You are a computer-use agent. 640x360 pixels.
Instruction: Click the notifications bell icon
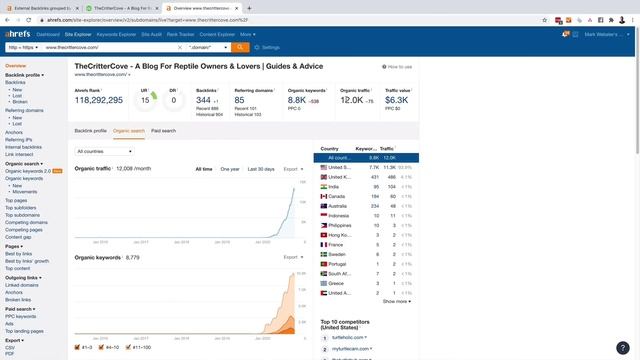point(565,34)
